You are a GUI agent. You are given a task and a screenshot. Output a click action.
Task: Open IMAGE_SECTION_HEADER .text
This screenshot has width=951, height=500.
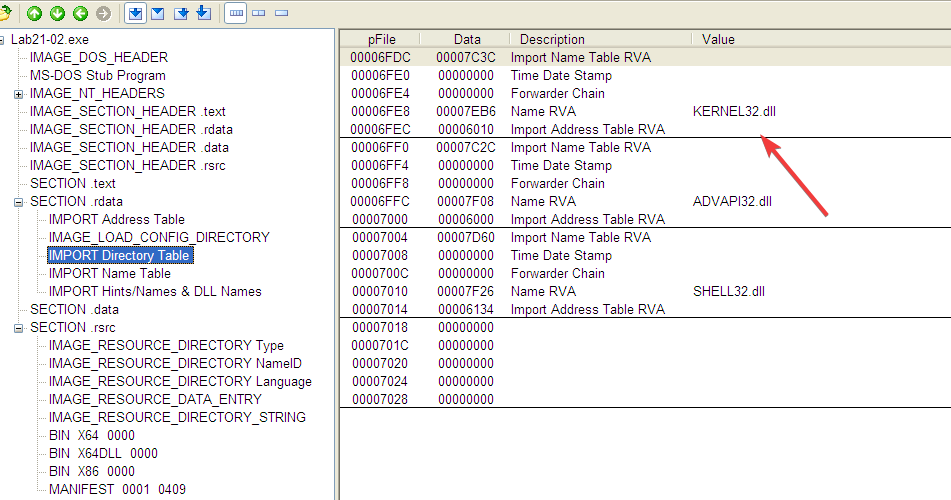pos(127,112)
